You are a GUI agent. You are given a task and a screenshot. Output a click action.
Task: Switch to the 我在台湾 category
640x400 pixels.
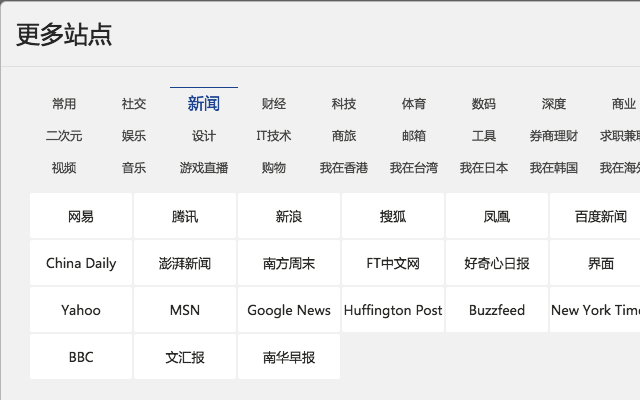(x=414, y=168)
